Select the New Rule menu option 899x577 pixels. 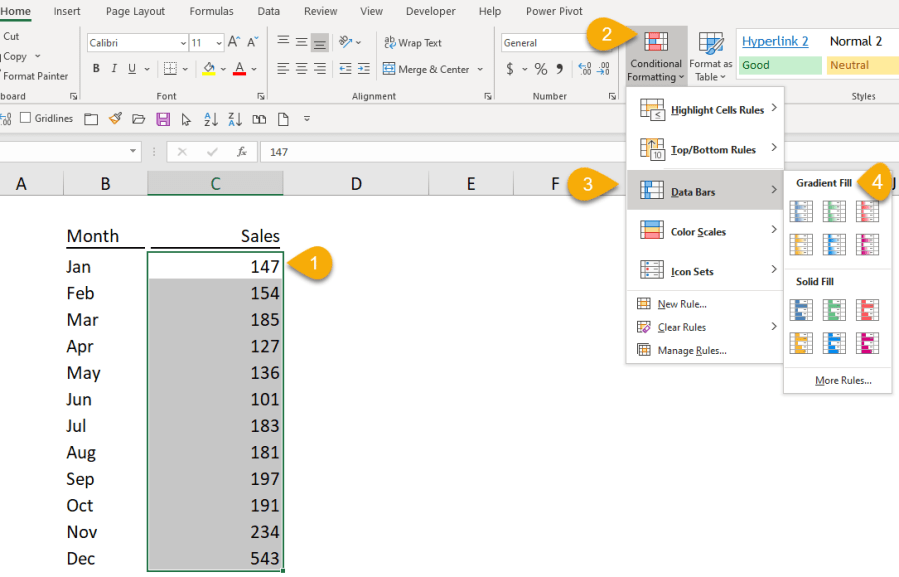(x=682, y=304)
